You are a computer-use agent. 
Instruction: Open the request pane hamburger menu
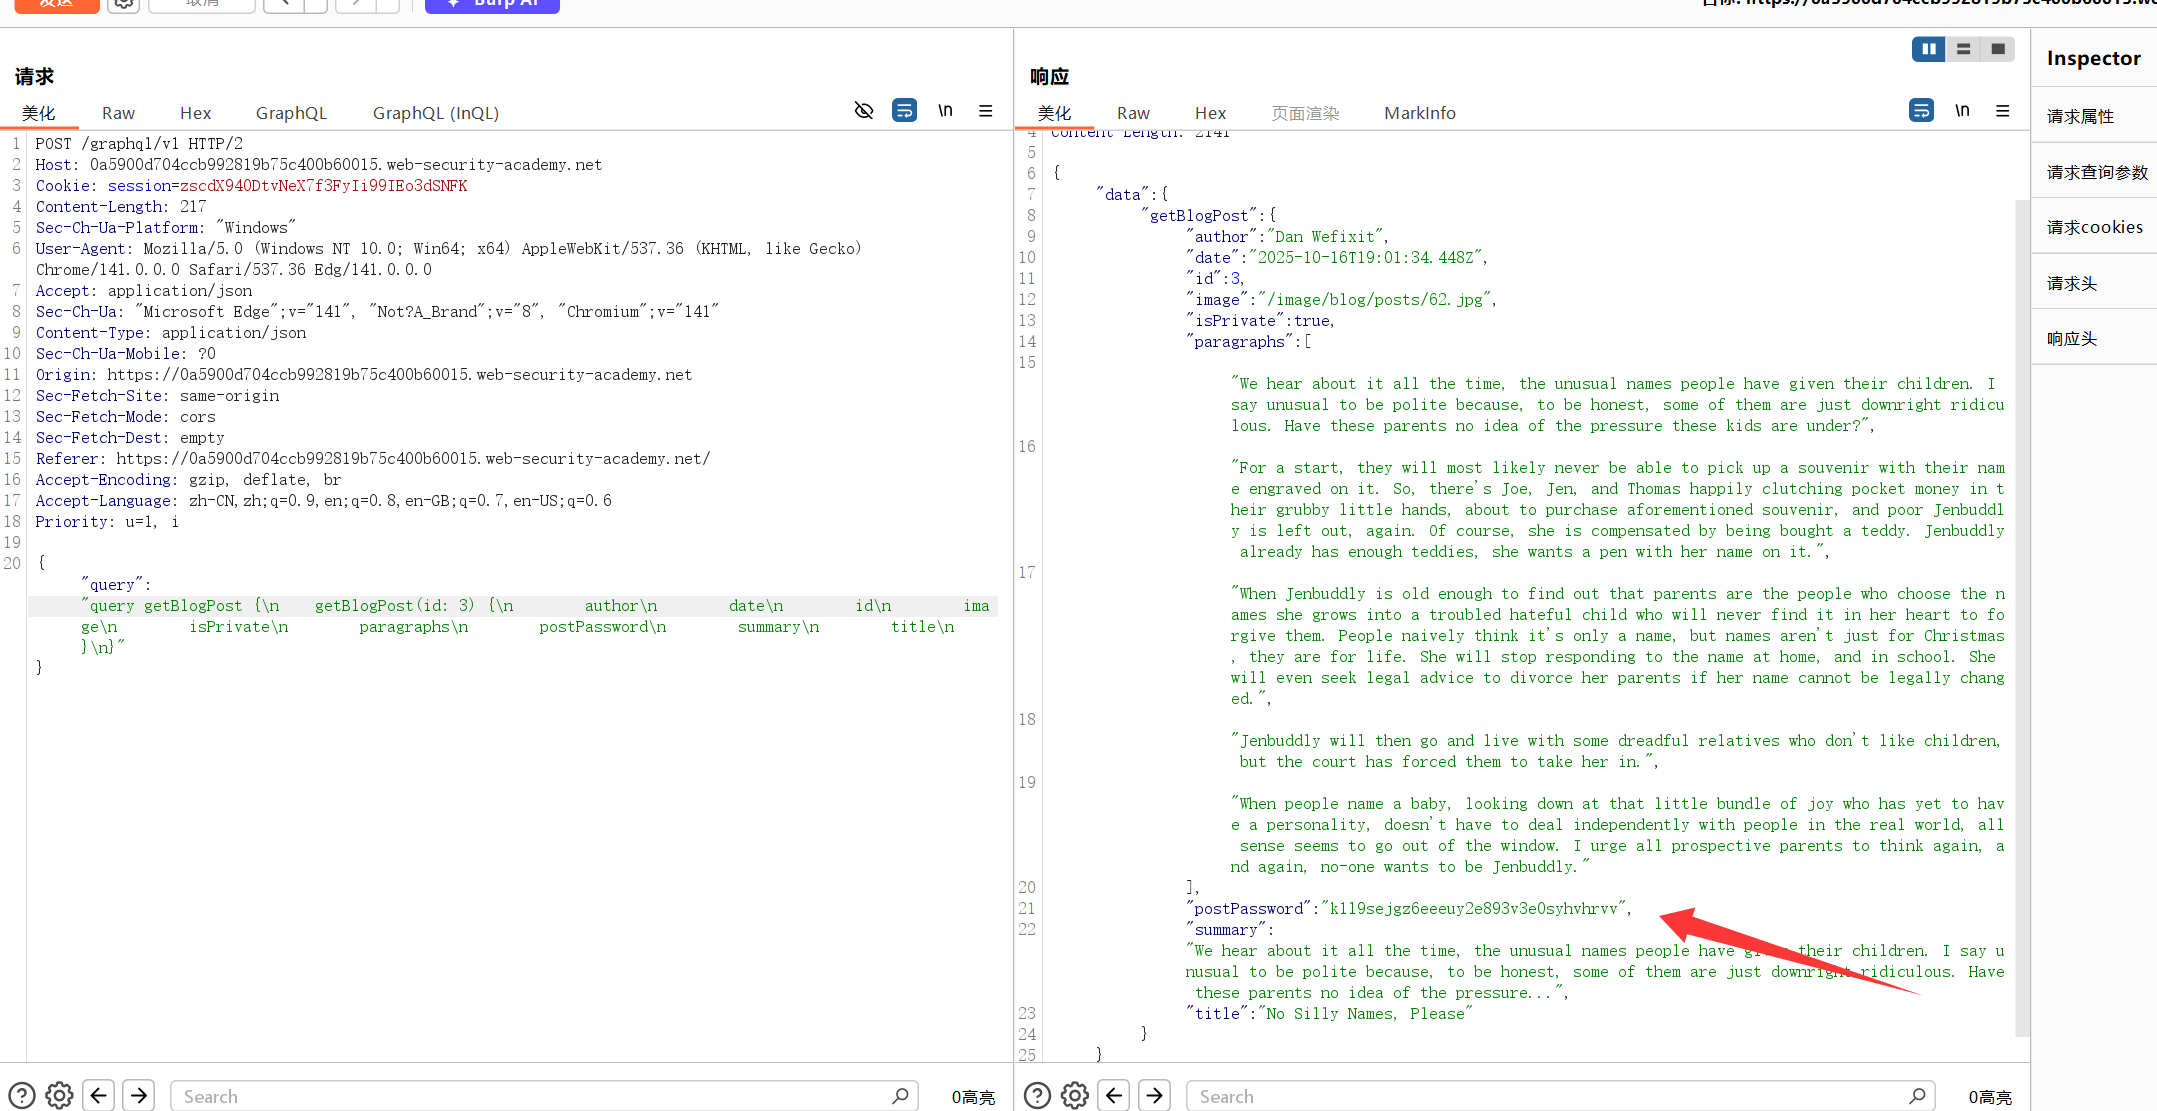[986, 110]
